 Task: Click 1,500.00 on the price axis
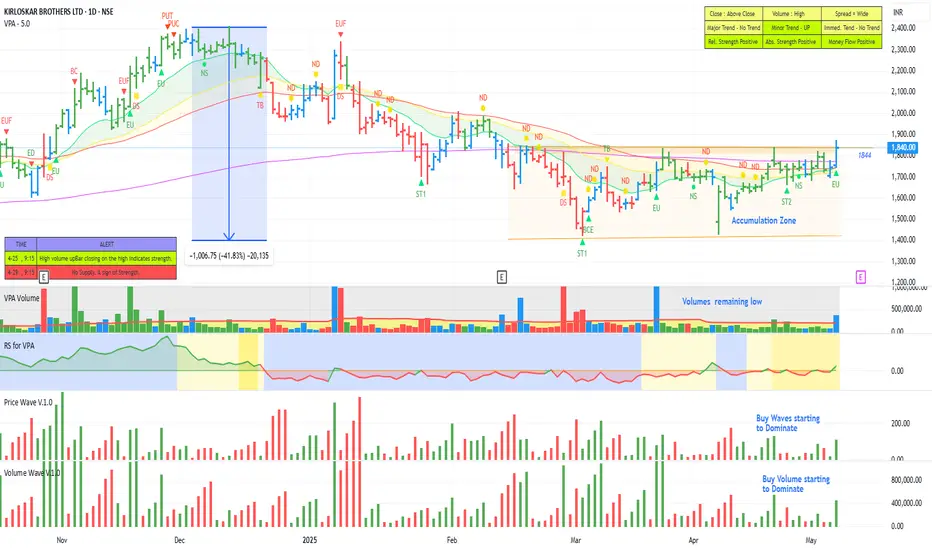[903, 219]
